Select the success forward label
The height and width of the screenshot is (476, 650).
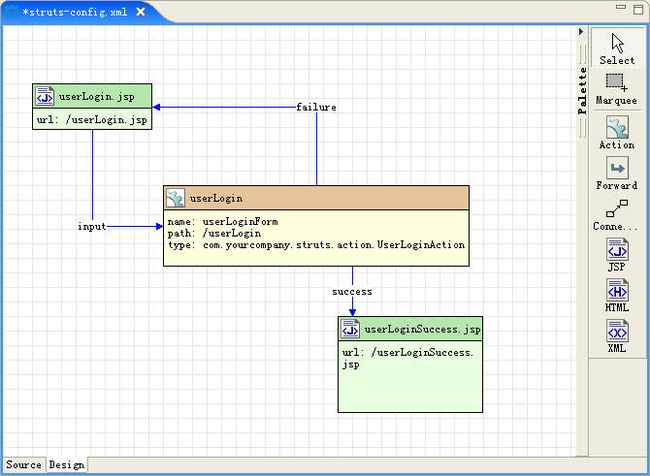pyautogui.click(x=352, y=291)
